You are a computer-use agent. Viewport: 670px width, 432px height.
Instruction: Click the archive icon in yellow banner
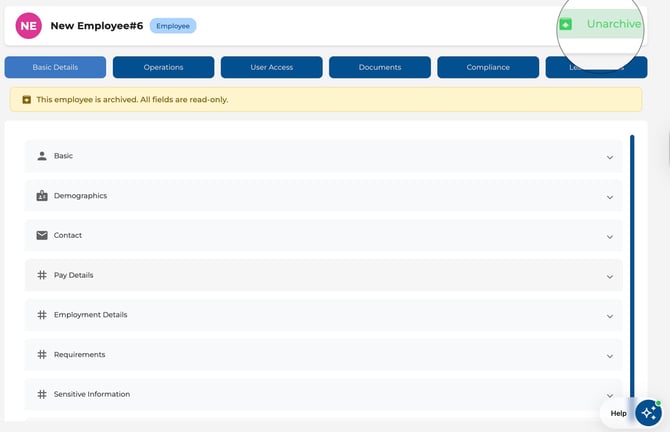[x=27, y=100]
